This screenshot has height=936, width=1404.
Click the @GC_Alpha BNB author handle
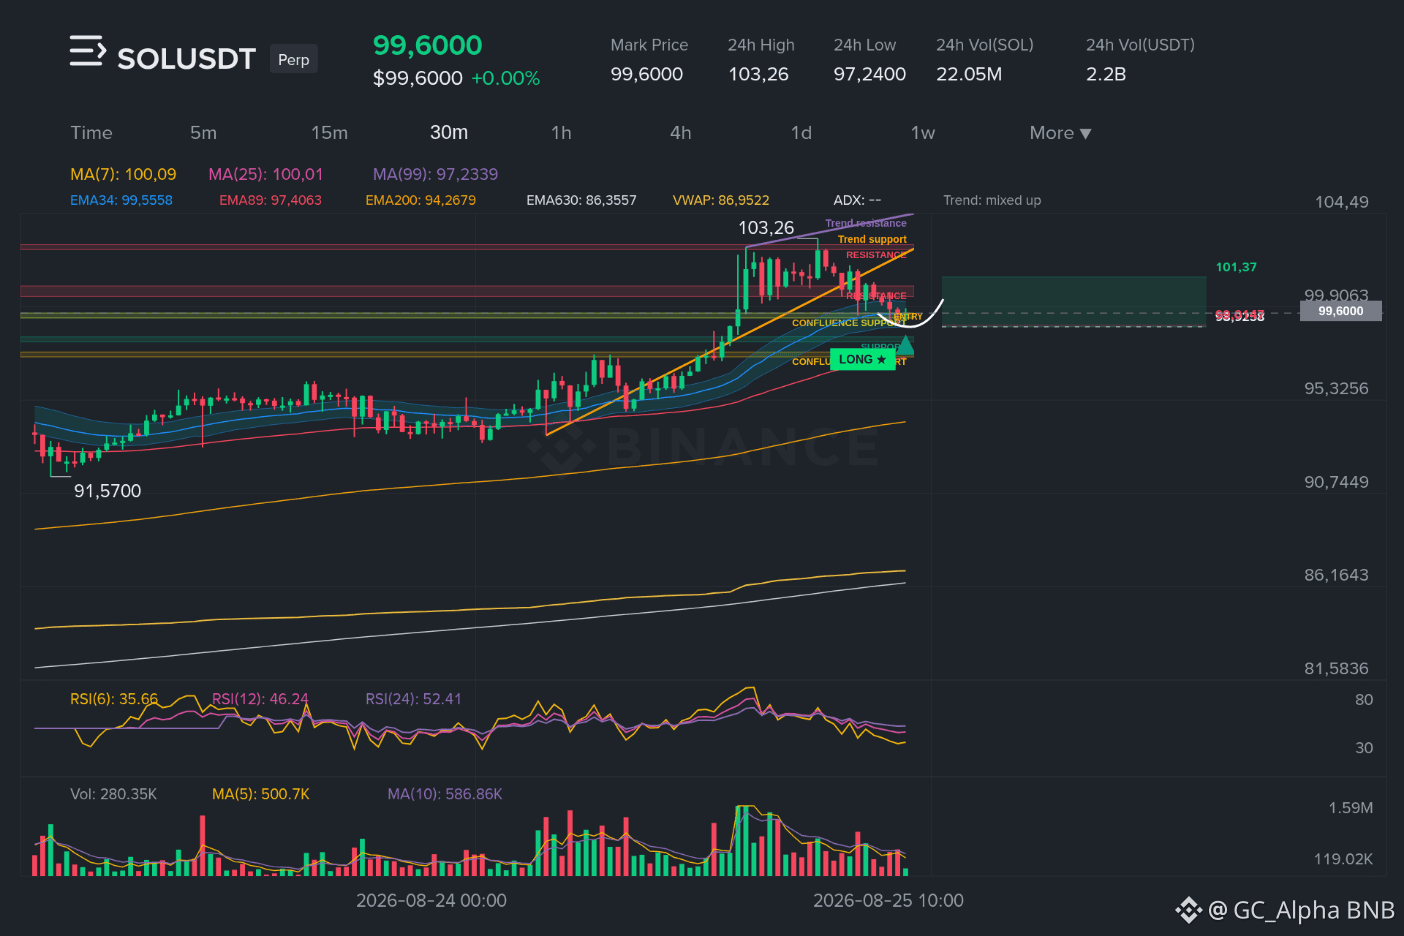pyautogui.click(x=1301, y=910)
